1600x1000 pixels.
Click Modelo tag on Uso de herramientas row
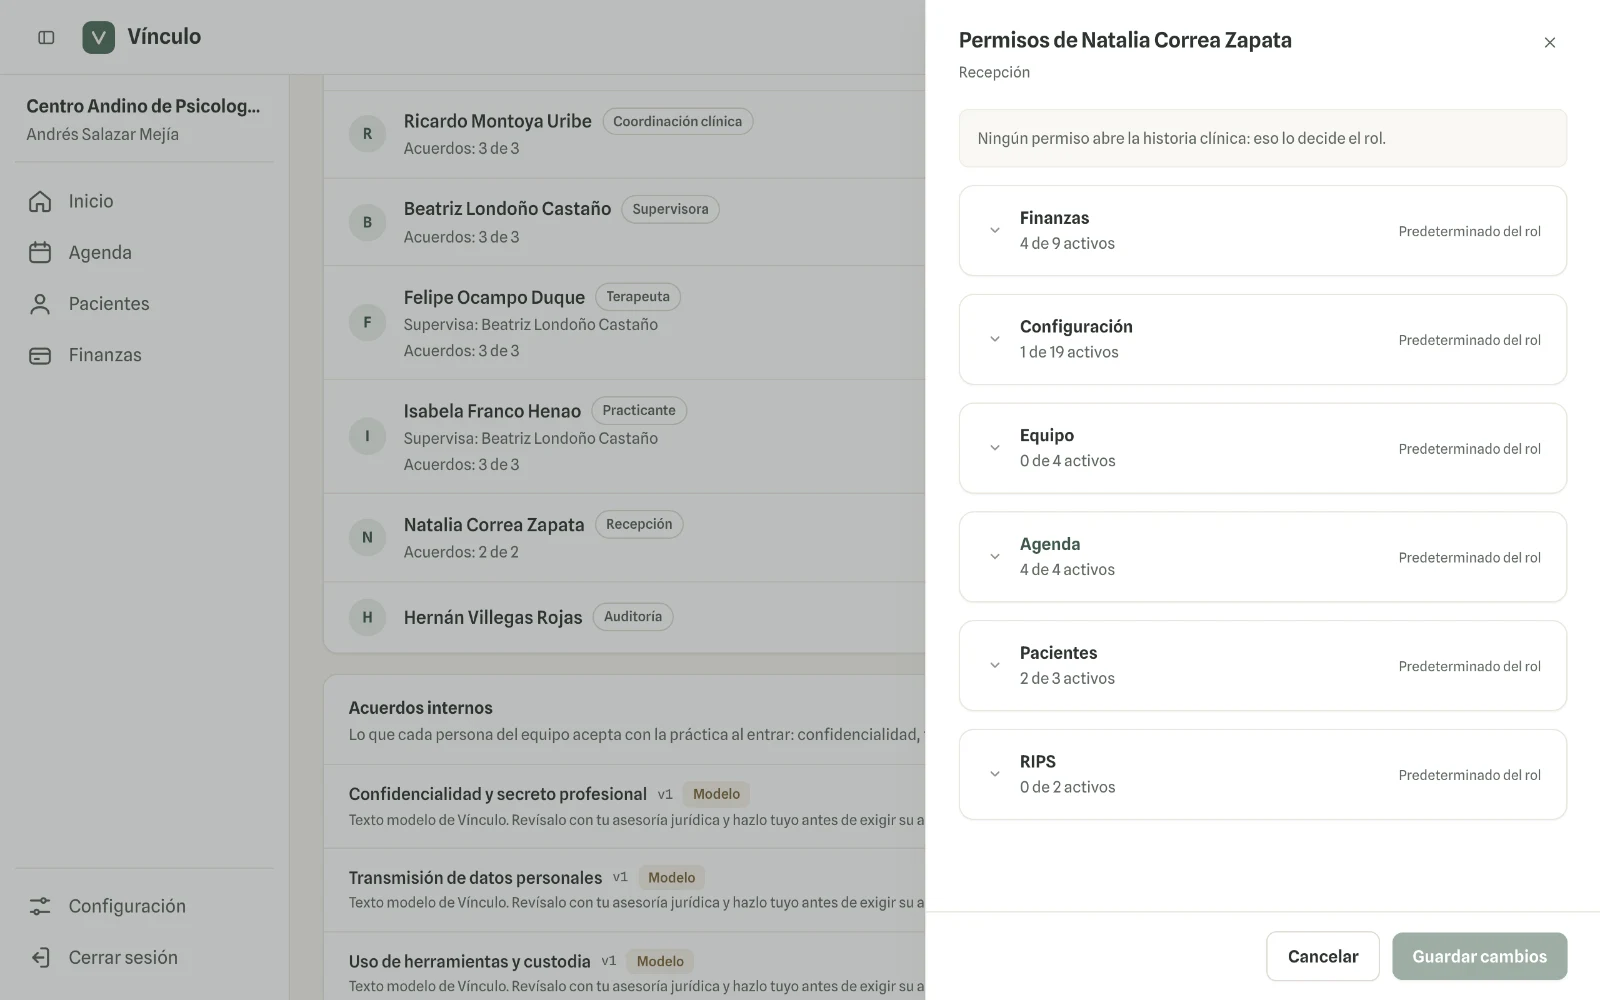(660, 961)
